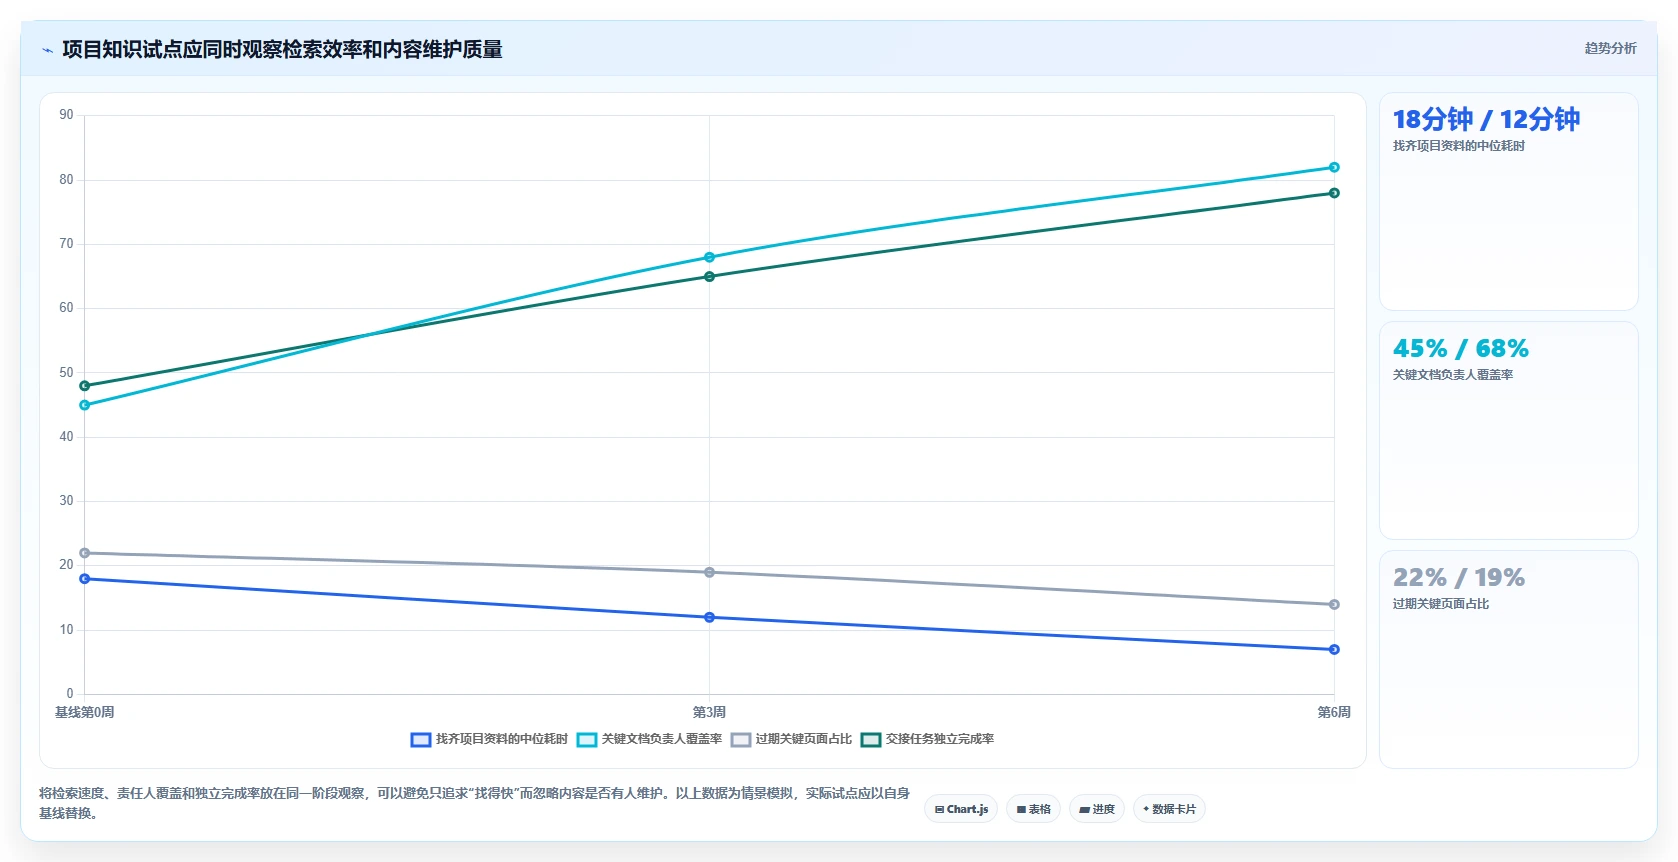Image resolution: width=1678 pixels, height=862 pixels.
Task: Click the 45% / 68% stat value
Action: (x=1461, y=348)
